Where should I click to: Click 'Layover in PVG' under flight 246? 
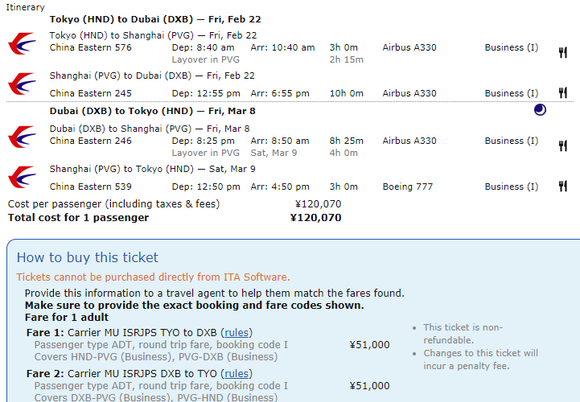(x=206, y=153)
